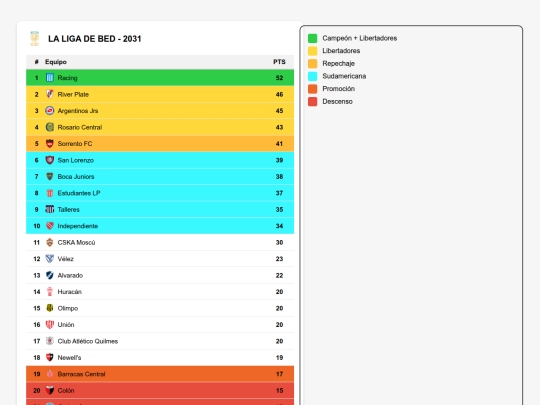Viewport: 540px width, 405px height.
Task: Click the San Lorenzo team crest
Action: click(50, 160)
